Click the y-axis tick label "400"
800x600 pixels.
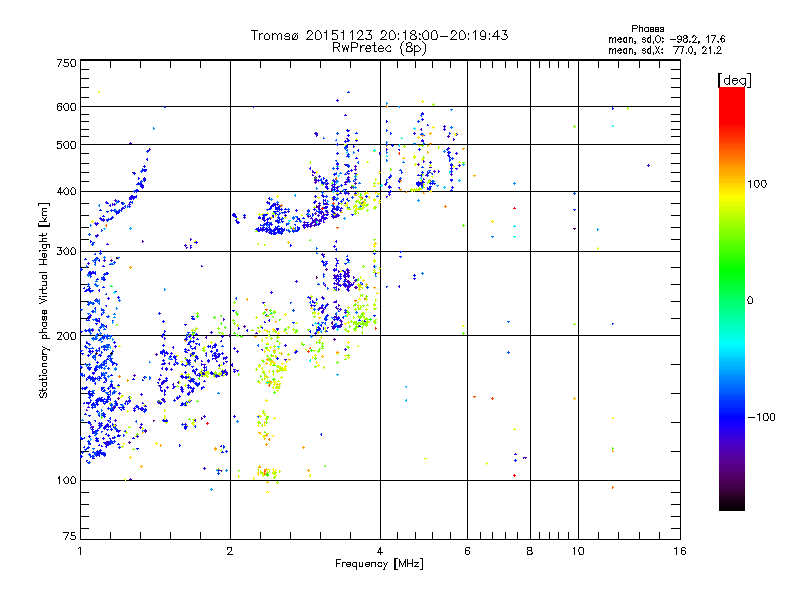[x=66, y=191]
